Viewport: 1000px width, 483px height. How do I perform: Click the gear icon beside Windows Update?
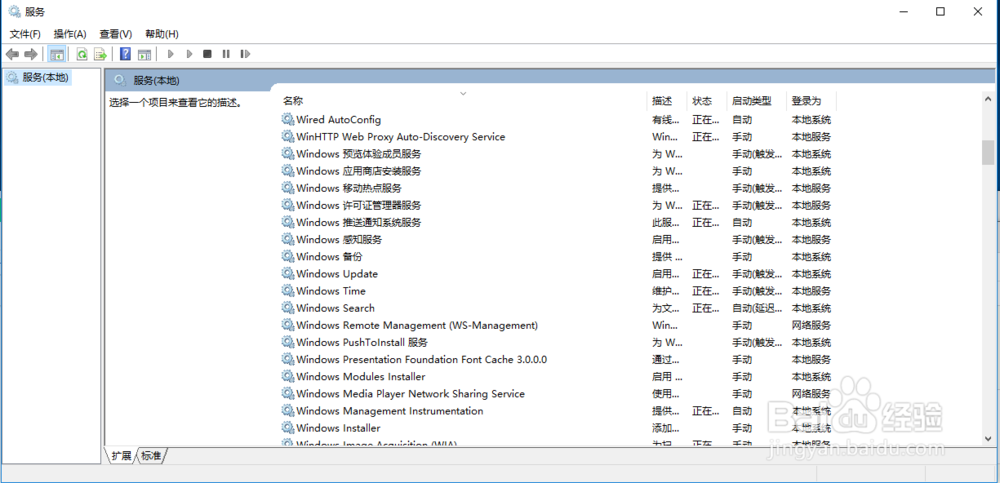(x=288, y=274)
